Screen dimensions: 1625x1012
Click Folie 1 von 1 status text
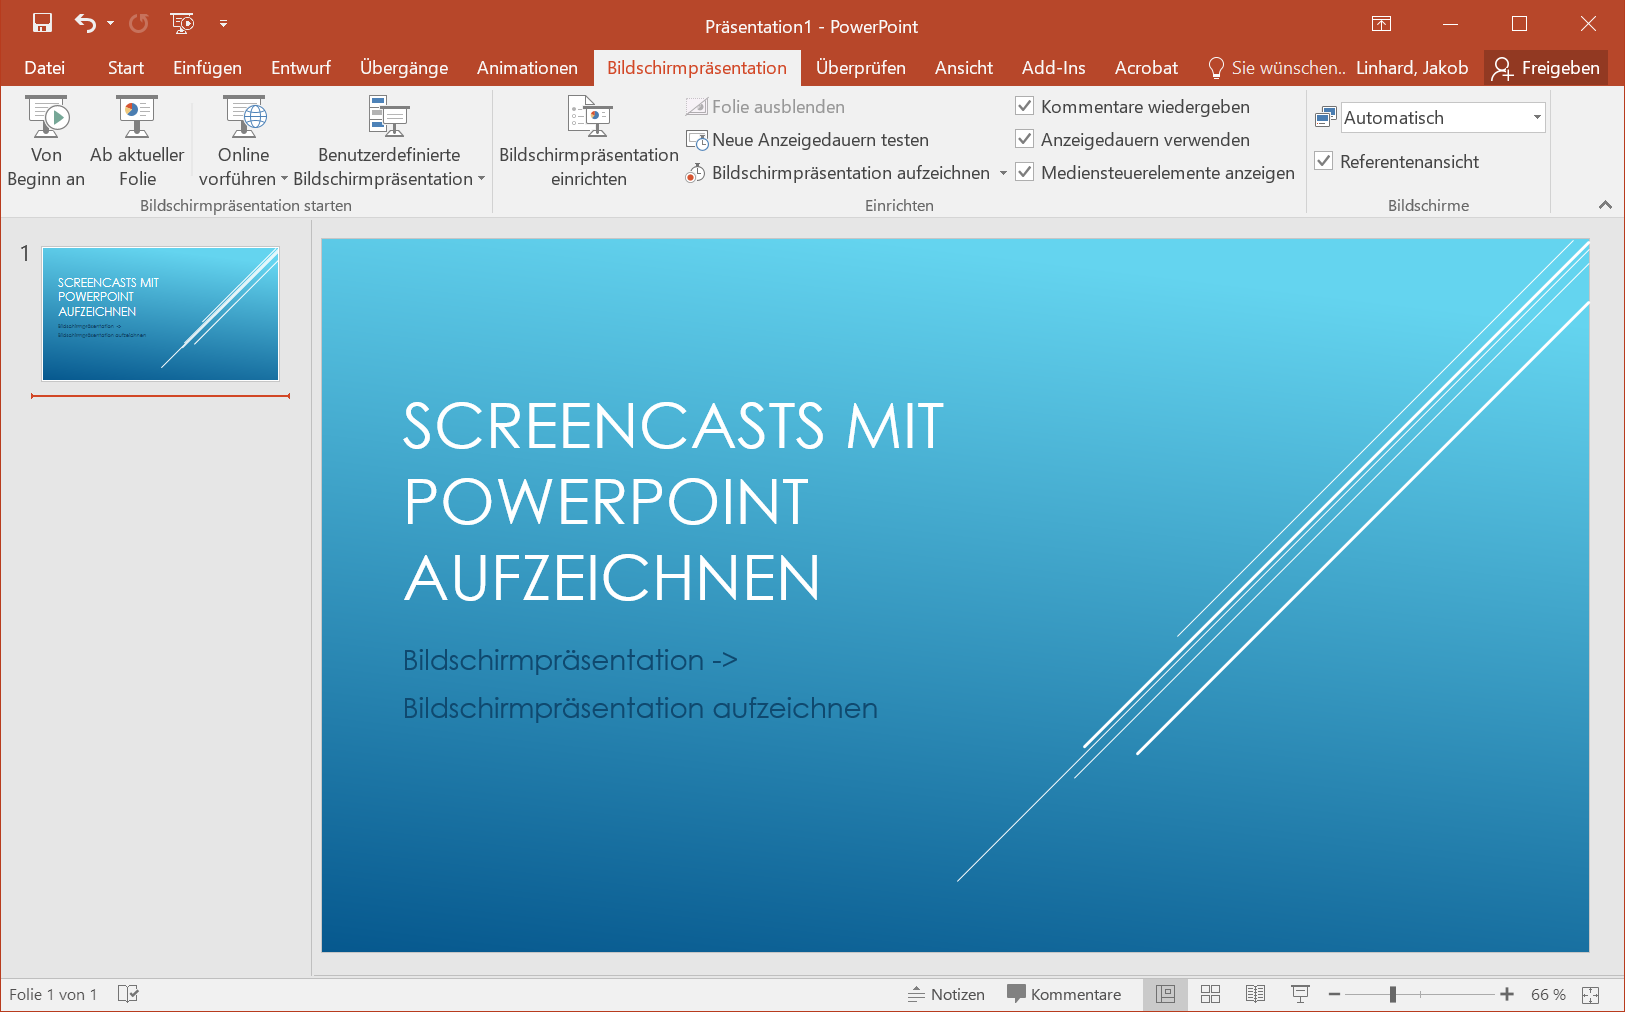53,994
